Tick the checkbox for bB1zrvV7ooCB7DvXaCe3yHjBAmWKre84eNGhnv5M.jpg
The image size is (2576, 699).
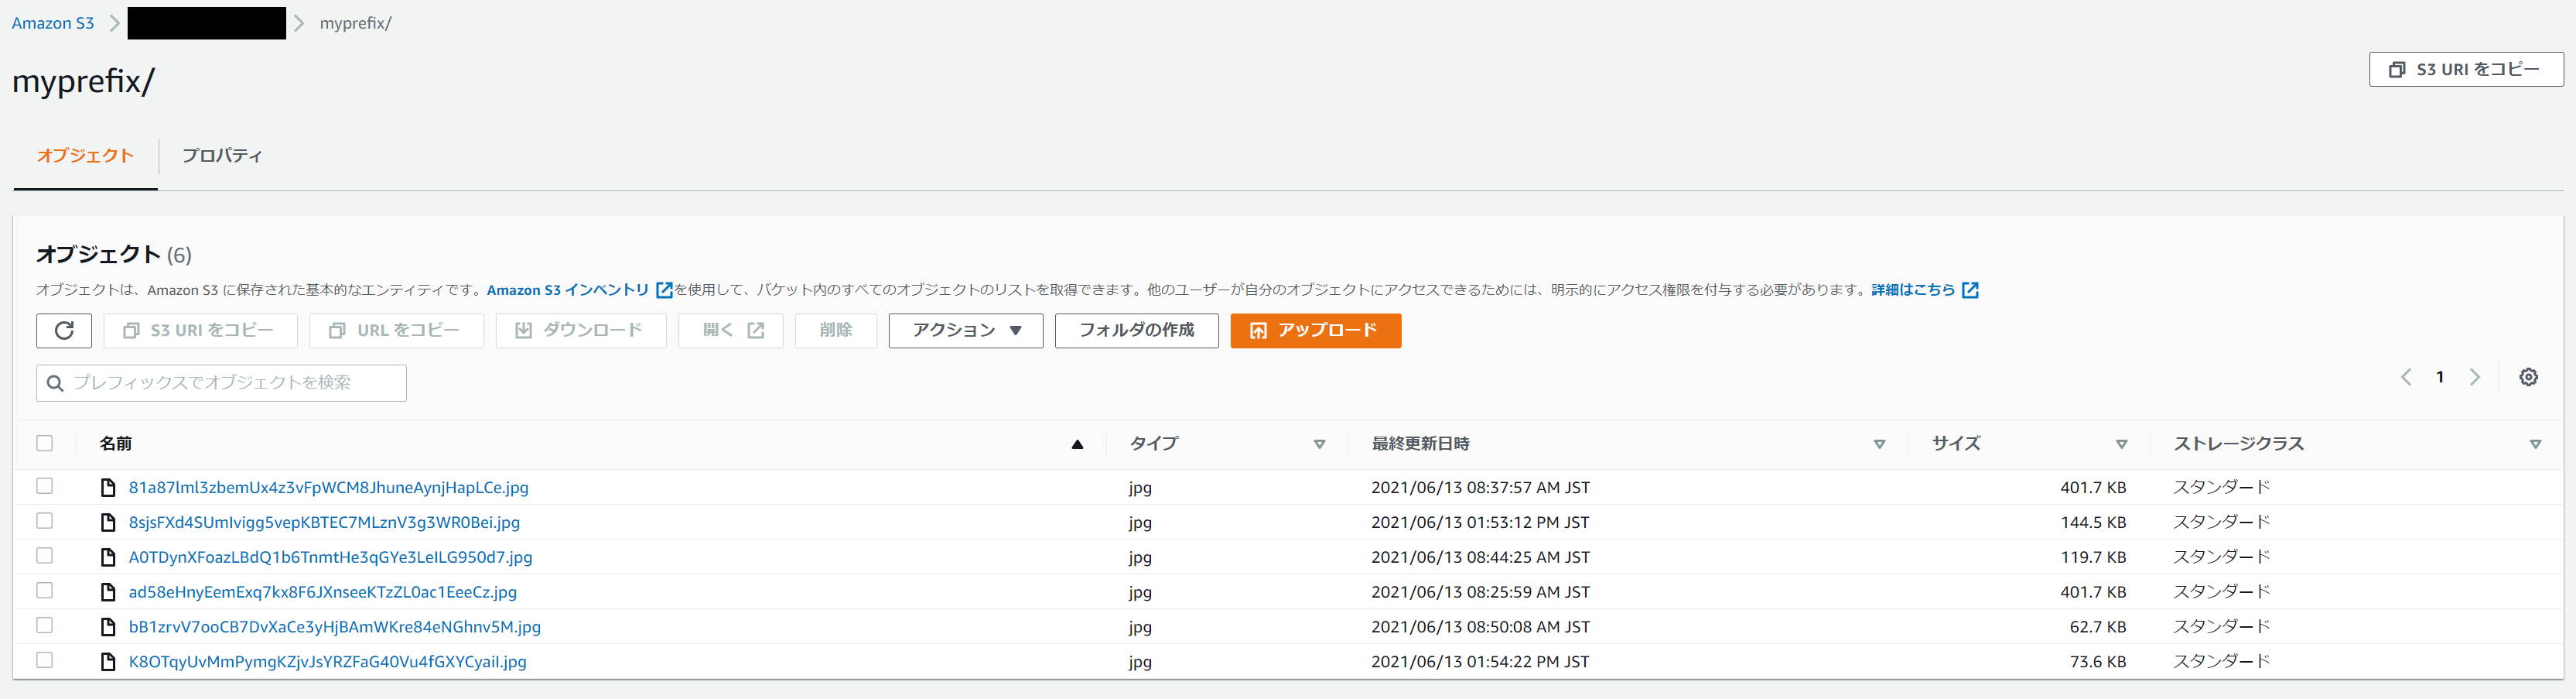coord(44,626)
